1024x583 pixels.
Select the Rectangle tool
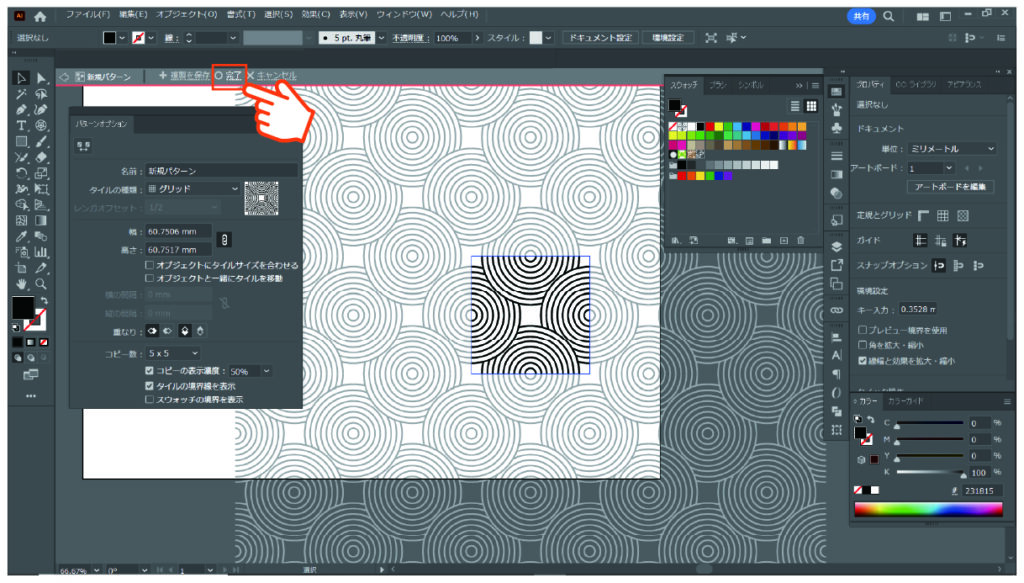(x=21, y=141)
